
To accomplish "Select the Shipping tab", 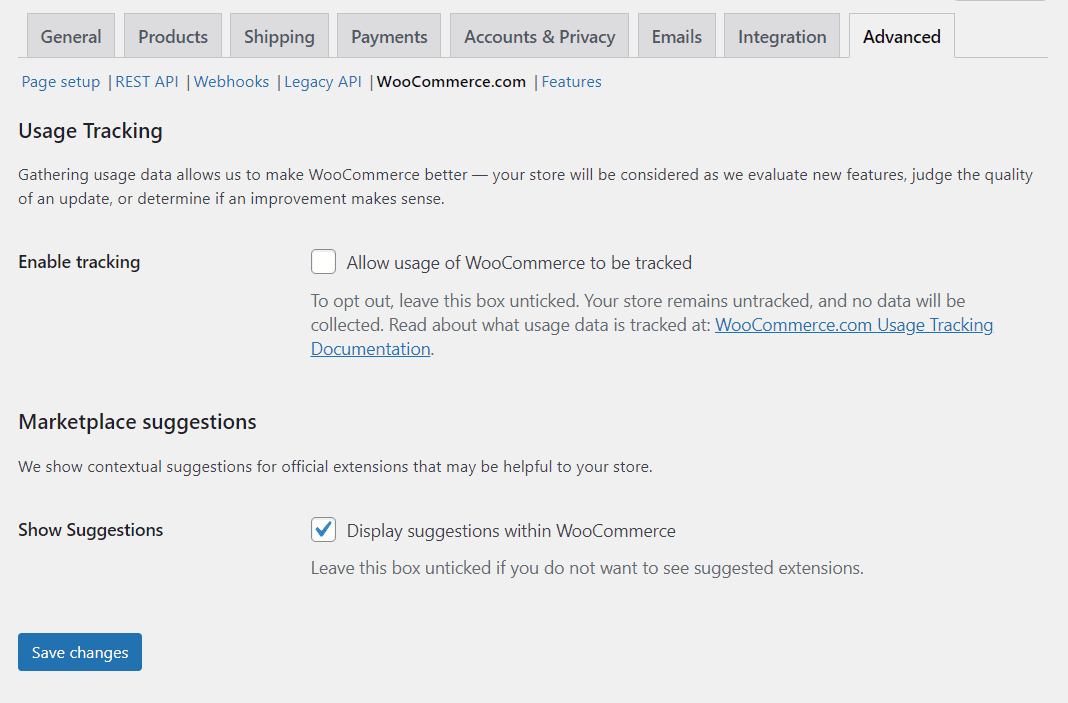I will [x=278, y=35].
